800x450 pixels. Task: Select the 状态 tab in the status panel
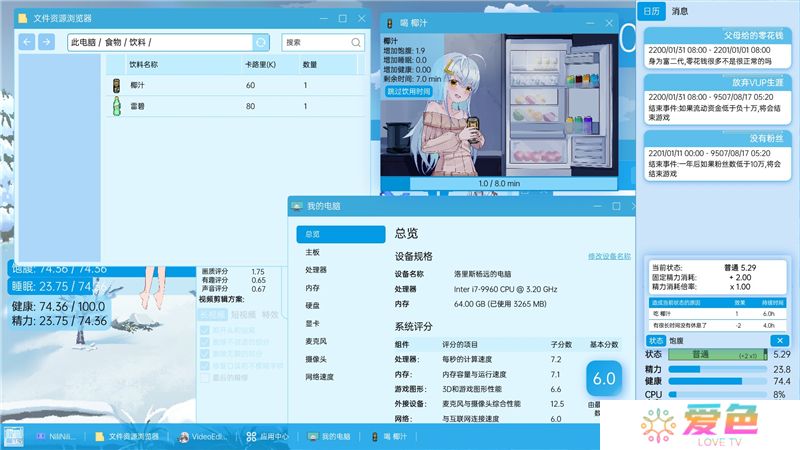[x=656, y=341]
